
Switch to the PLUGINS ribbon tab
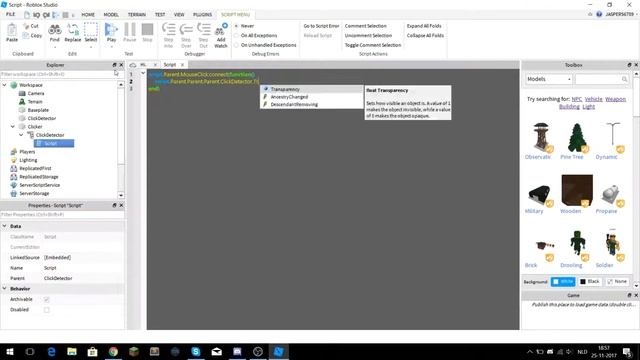202,15
